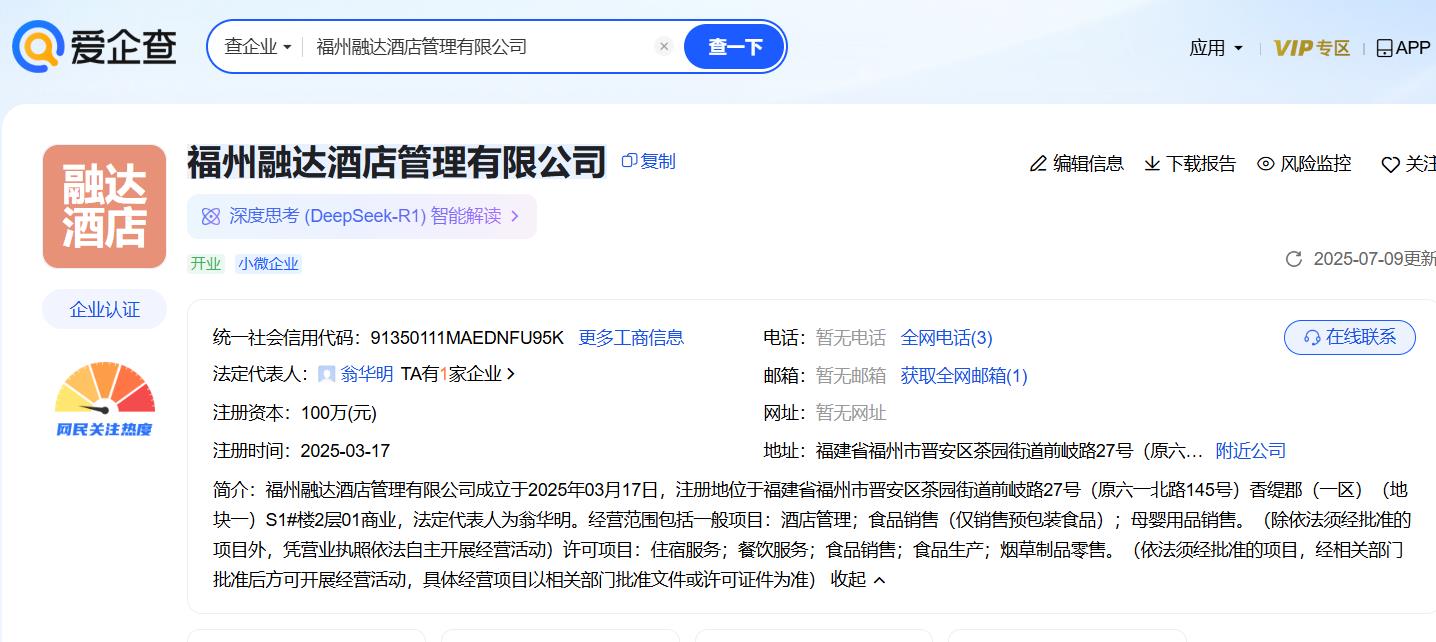Focus the company name search field
This screenshot has height=642, width=1436.
tap(480, 47)
